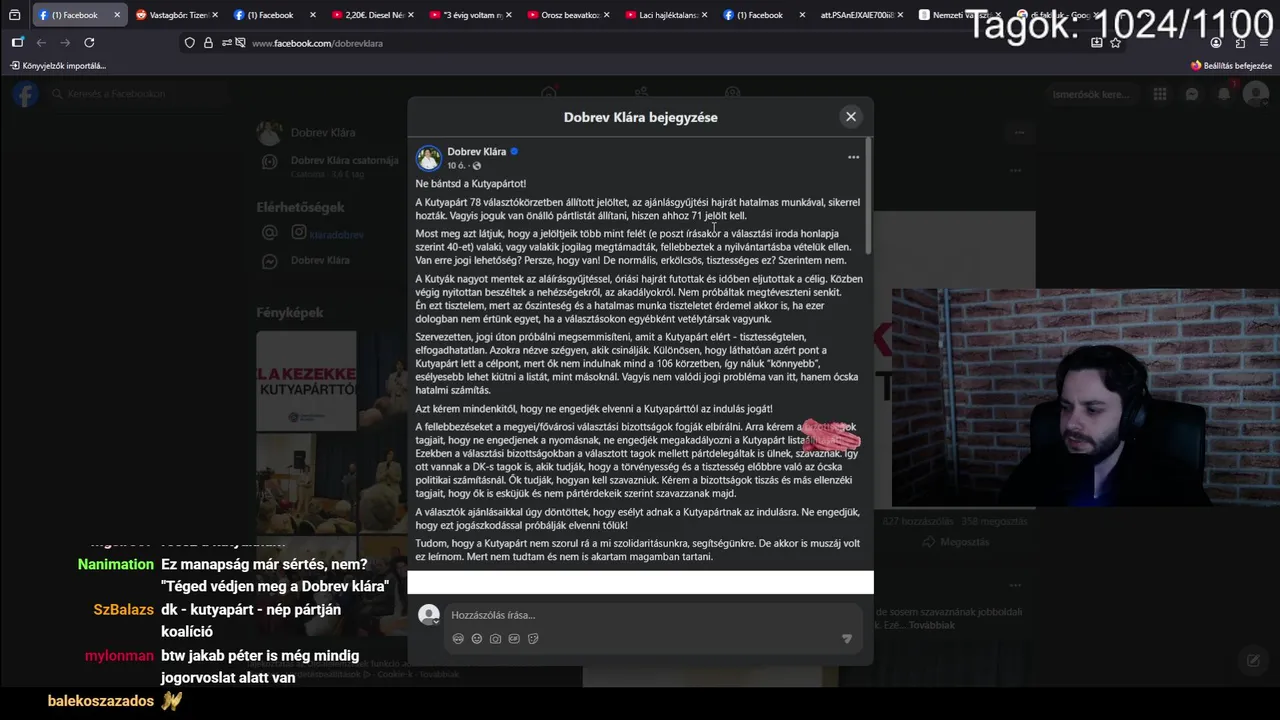Open the klaradobrev Instagram link

336,235
